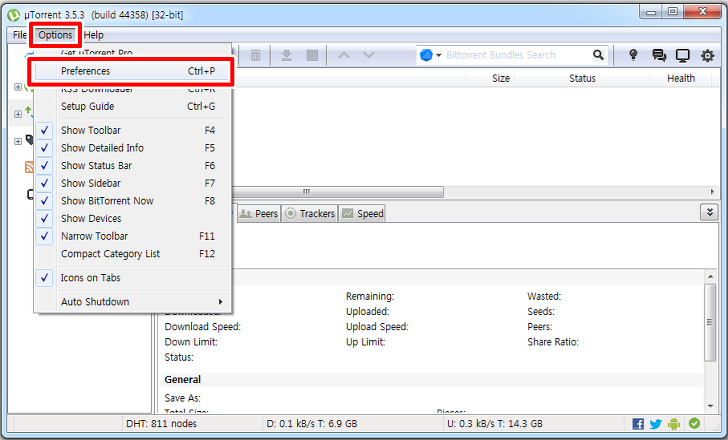Choose Preferences from Options menu
This screenshot has width=728, height=440.
[x=133, y=71]
